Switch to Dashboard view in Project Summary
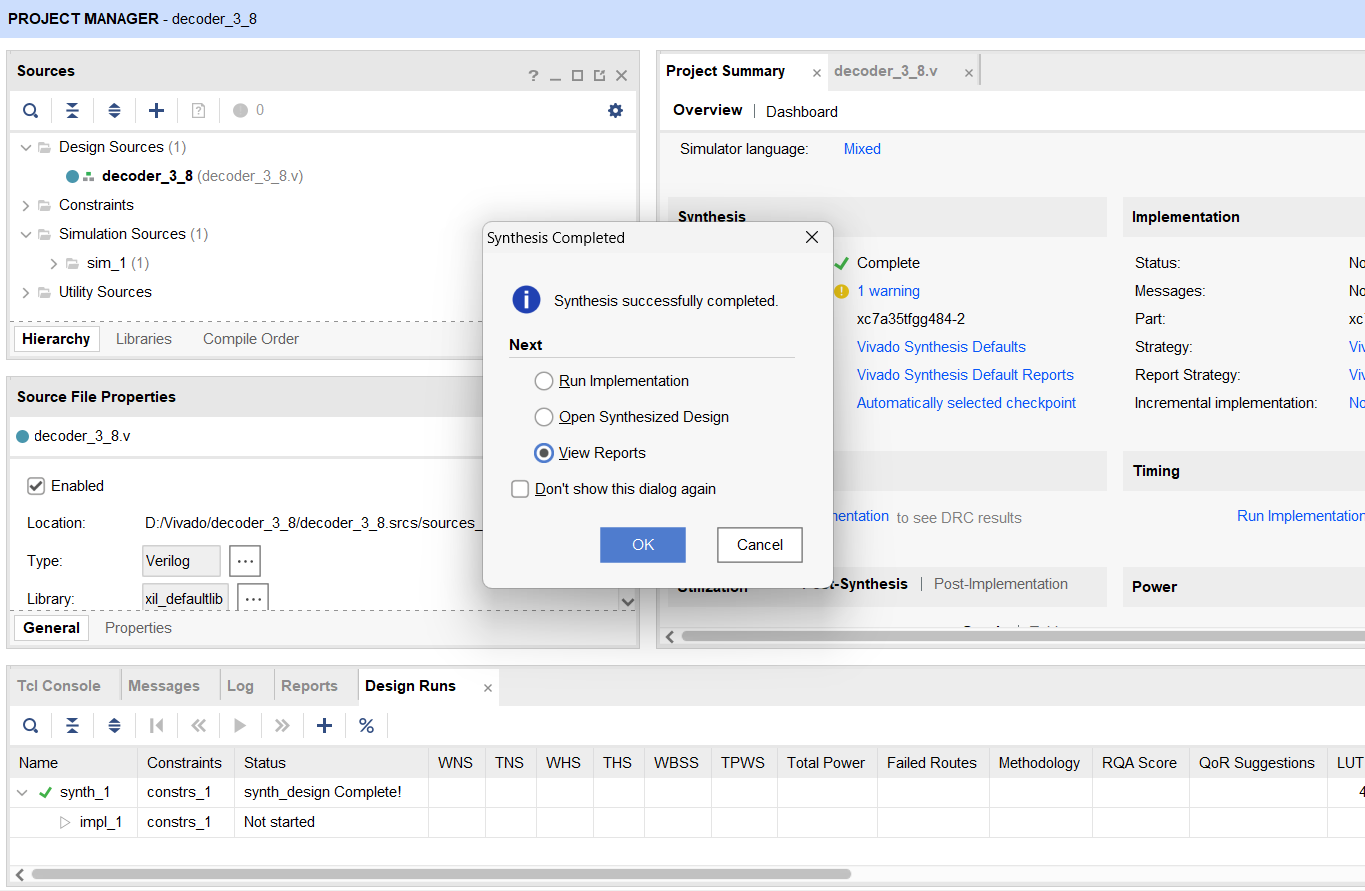This screenshot has height=891, width=1365. [x=802, y=112]
